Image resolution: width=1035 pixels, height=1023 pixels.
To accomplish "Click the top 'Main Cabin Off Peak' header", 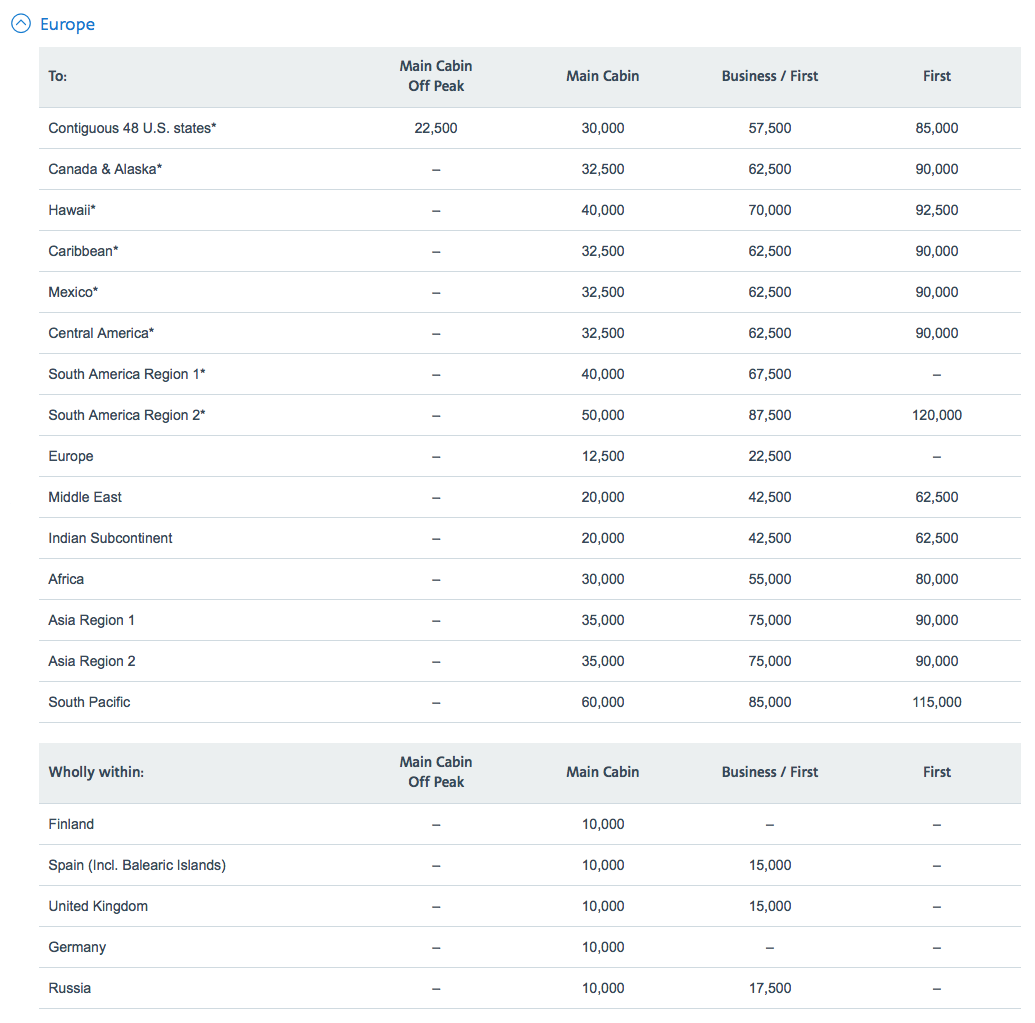I will click(x=436, y=76).
